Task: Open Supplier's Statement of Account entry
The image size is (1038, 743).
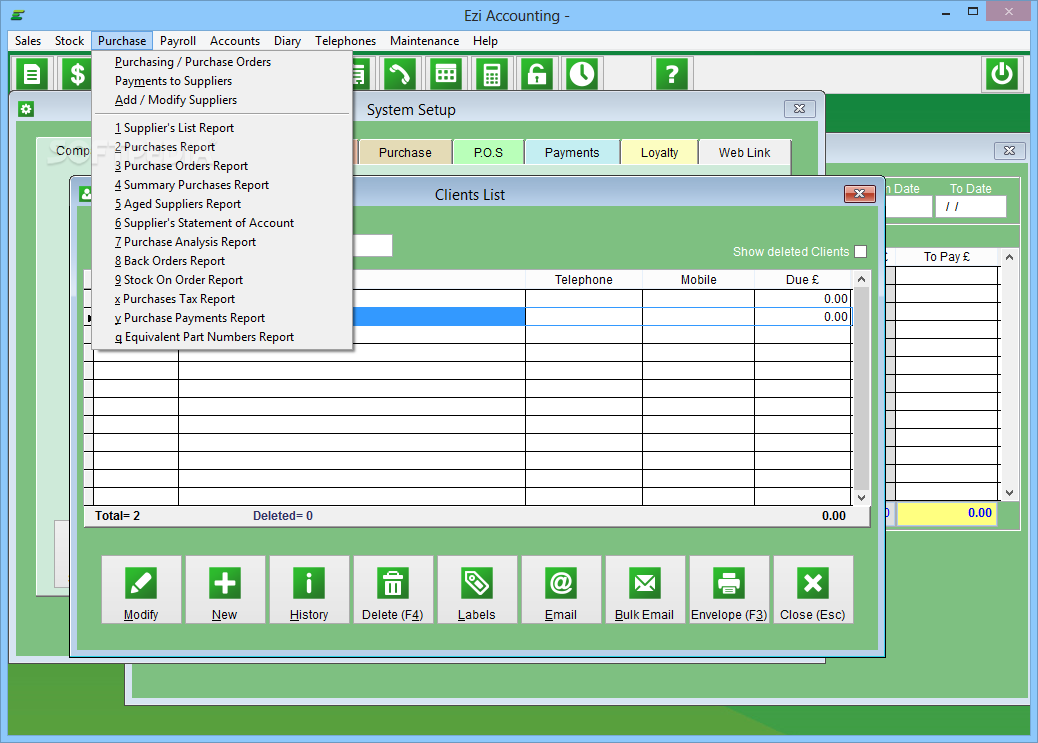Action: tap(222, 223)
